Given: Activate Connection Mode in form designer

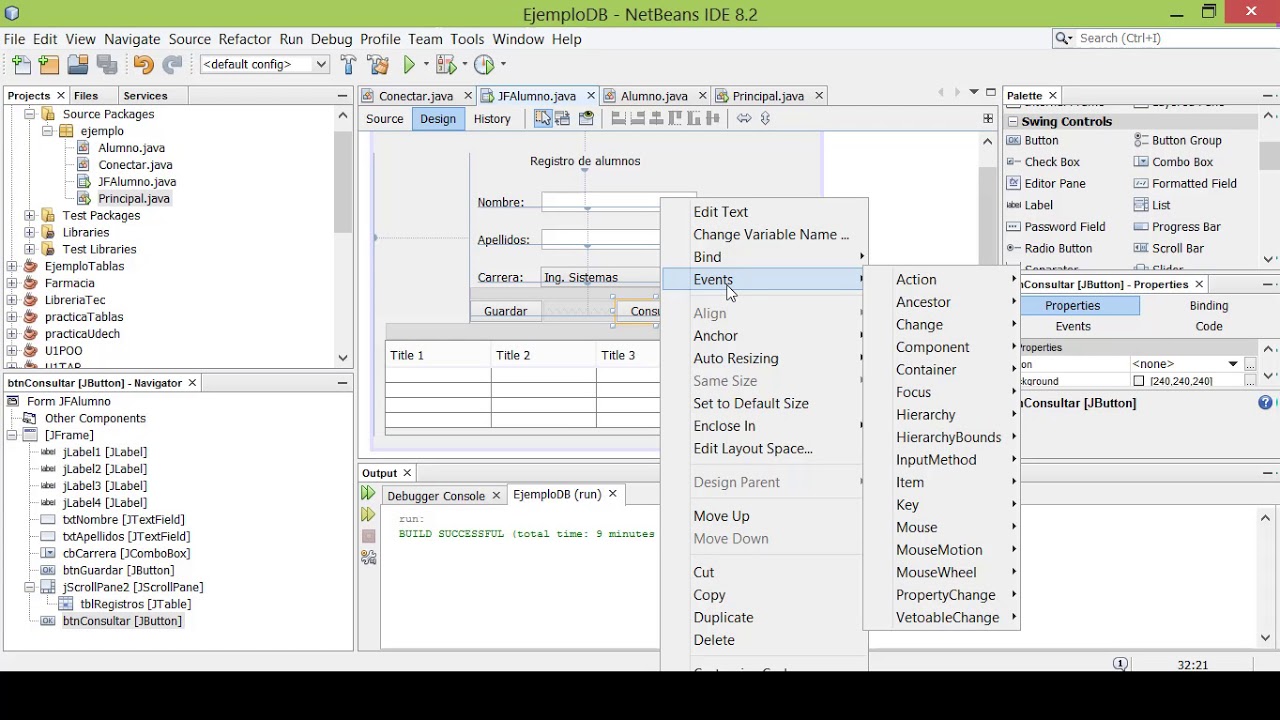Looking at the screenshot, I should pos(563,118).
